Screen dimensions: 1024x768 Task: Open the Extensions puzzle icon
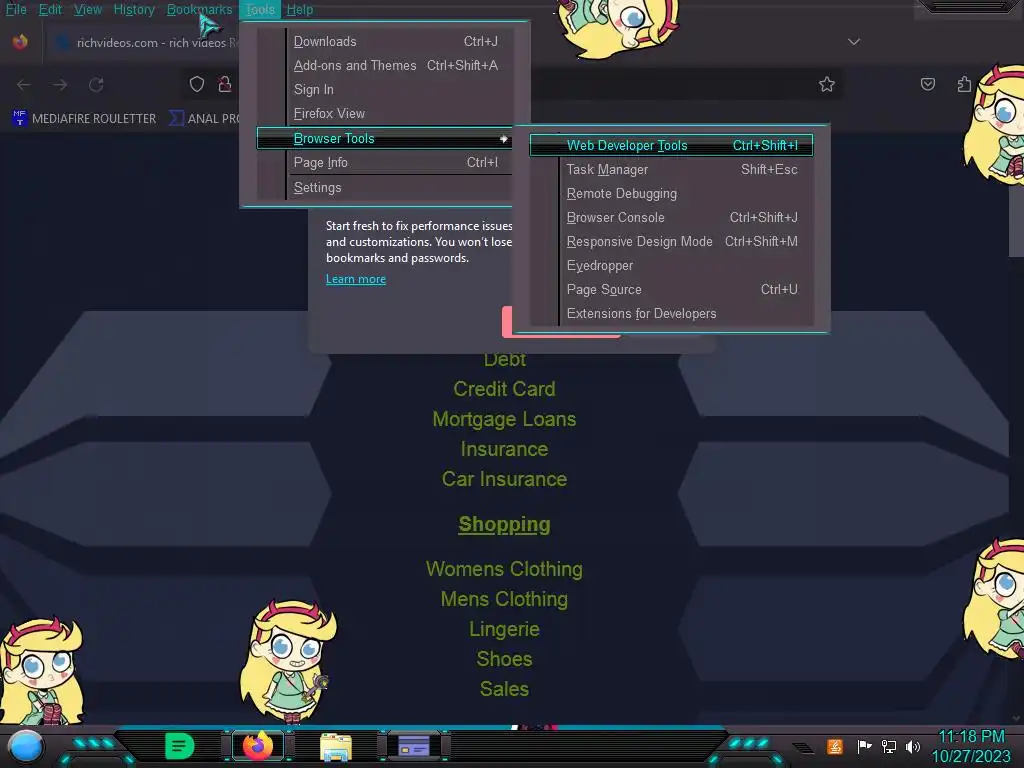pyautogui.click(x=964, y=84)
